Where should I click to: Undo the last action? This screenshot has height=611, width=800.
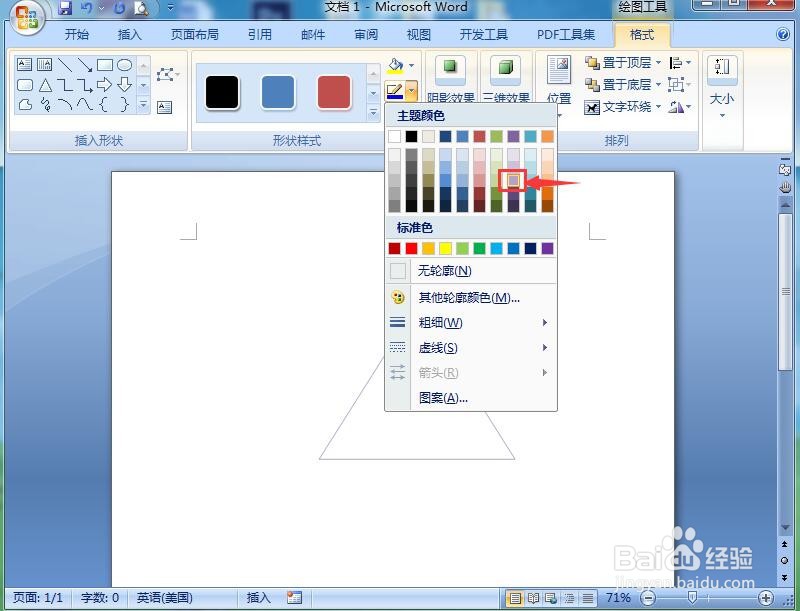[87, 8]
